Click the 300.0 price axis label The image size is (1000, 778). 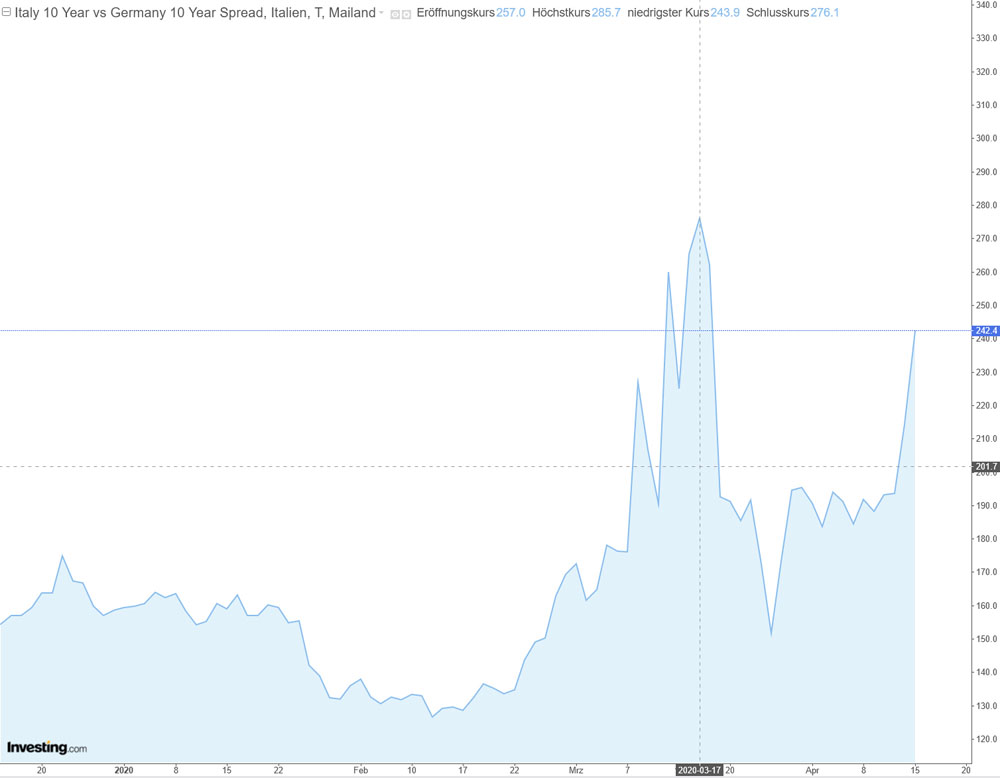pos(986,138)
